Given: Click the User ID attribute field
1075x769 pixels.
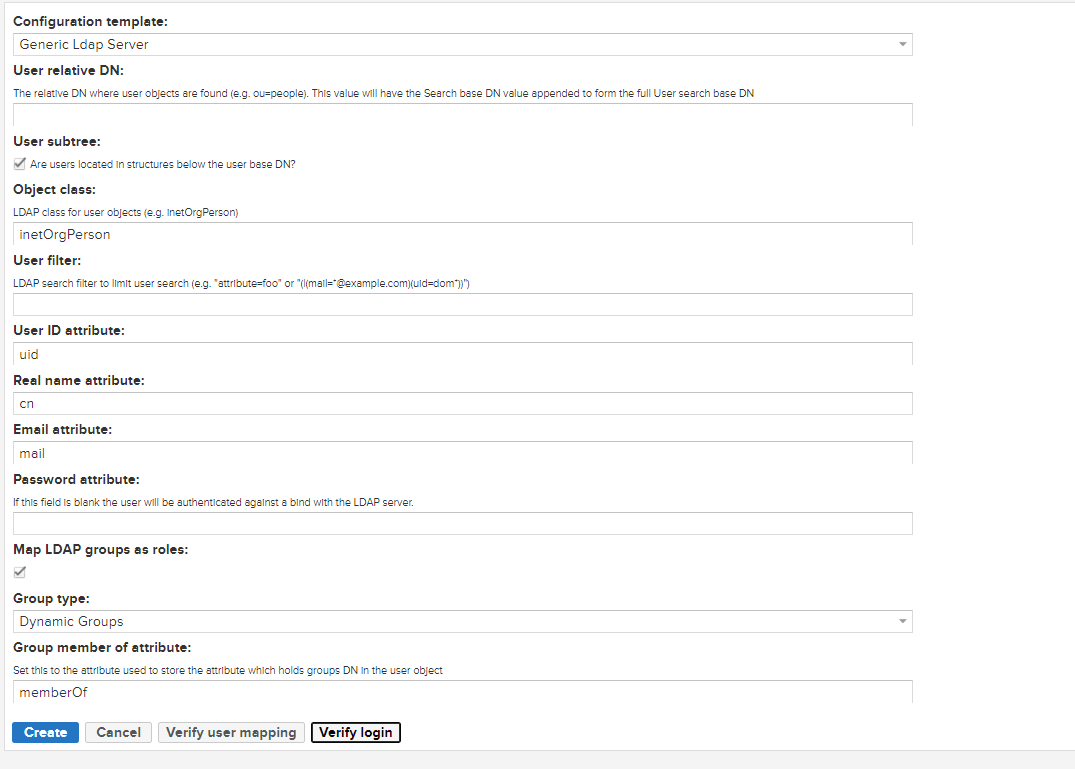Looking at the screenshot, I should pos(462,354).
